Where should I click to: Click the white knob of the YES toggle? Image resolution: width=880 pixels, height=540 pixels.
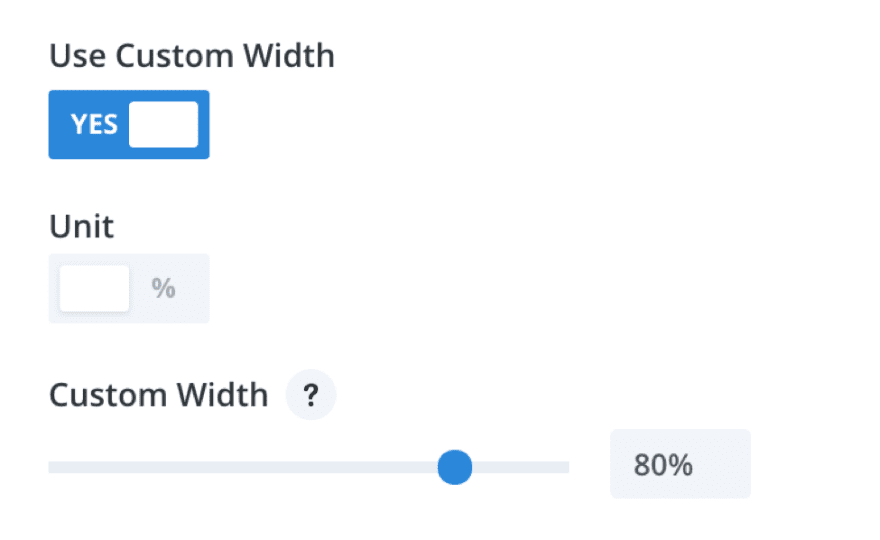click(x=163, y=125)
